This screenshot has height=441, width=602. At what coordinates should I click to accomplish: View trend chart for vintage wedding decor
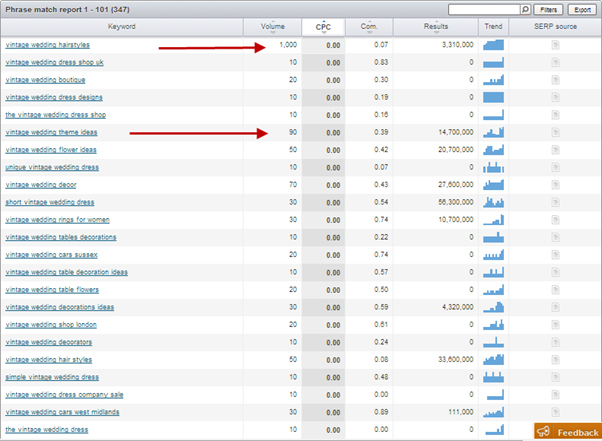coord(493,185)
